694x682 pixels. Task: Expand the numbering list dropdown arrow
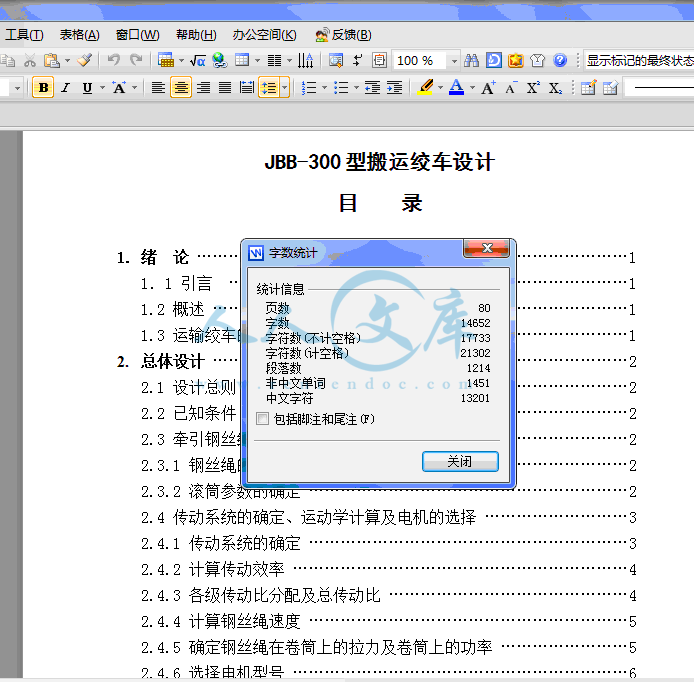click(324, 88)
